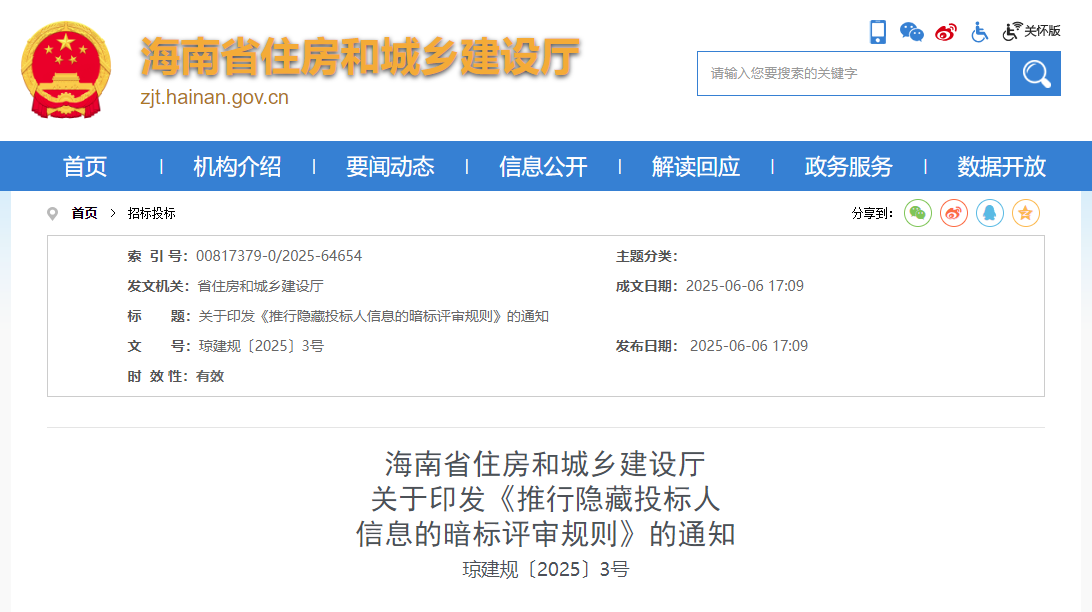The image size is (1092, 612).
Task: Click the 要闻动态 navigation item
Action: click(x=390, y=167)
